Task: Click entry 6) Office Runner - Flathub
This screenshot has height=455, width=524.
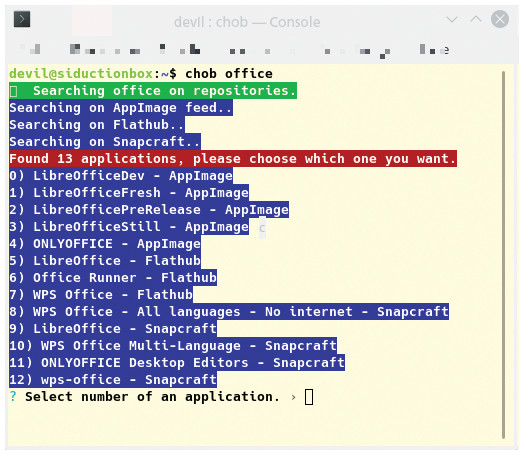Action: coord(113,278)
